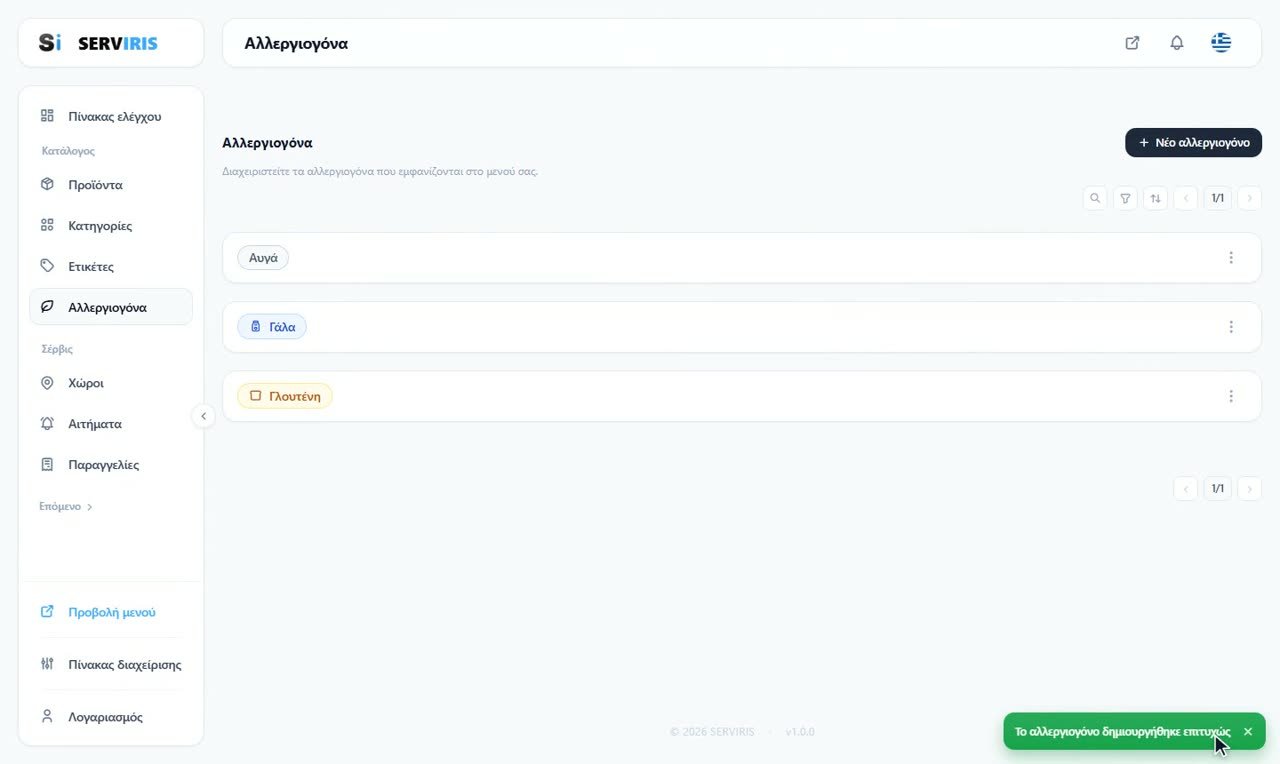Open Πίνακας ελέγχου menu item
1280x764 pixels.
point(111,116)
